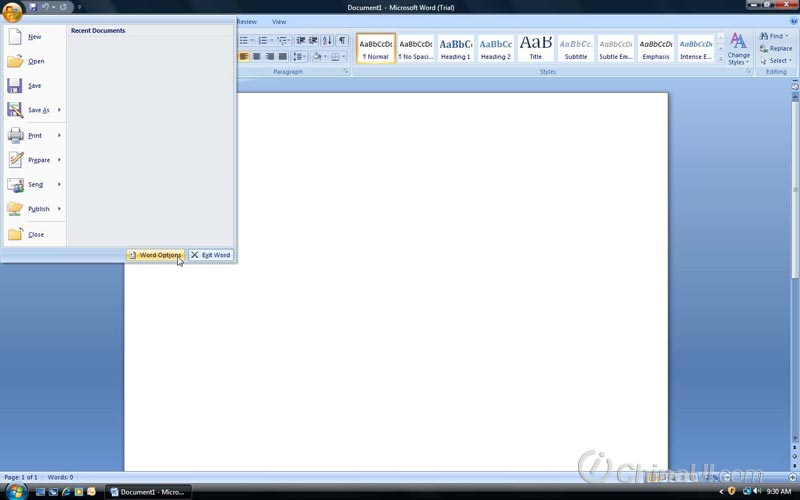Click the Numbering list icon

[265, 40]
